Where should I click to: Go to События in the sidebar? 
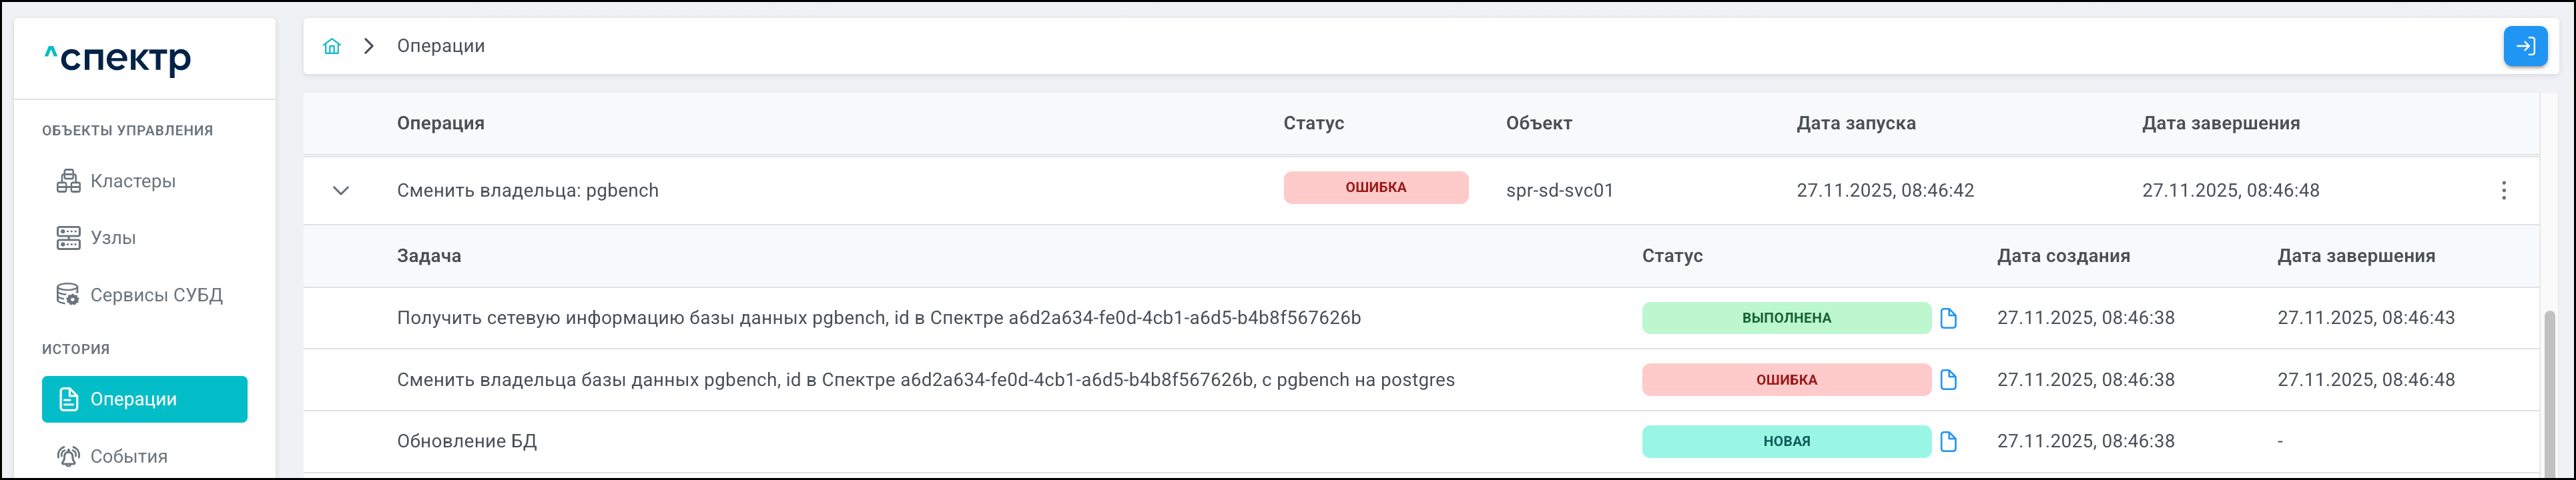point(128,456)
